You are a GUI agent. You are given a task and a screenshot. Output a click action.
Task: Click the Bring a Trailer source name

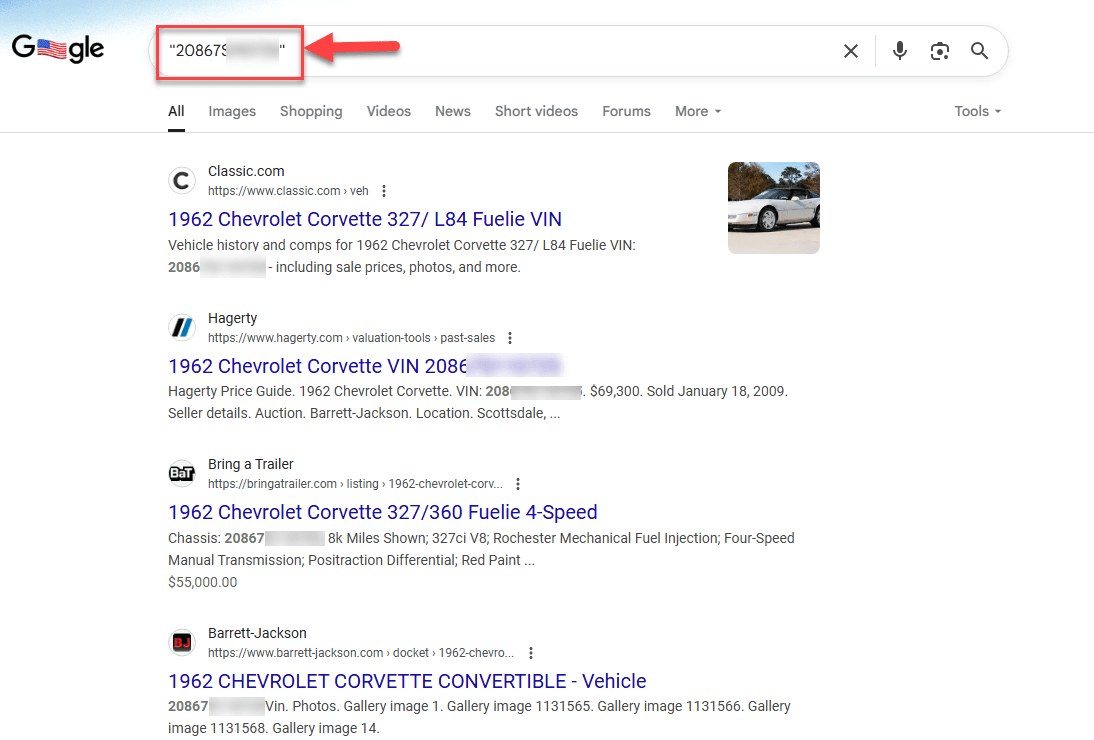click(250, 464)
